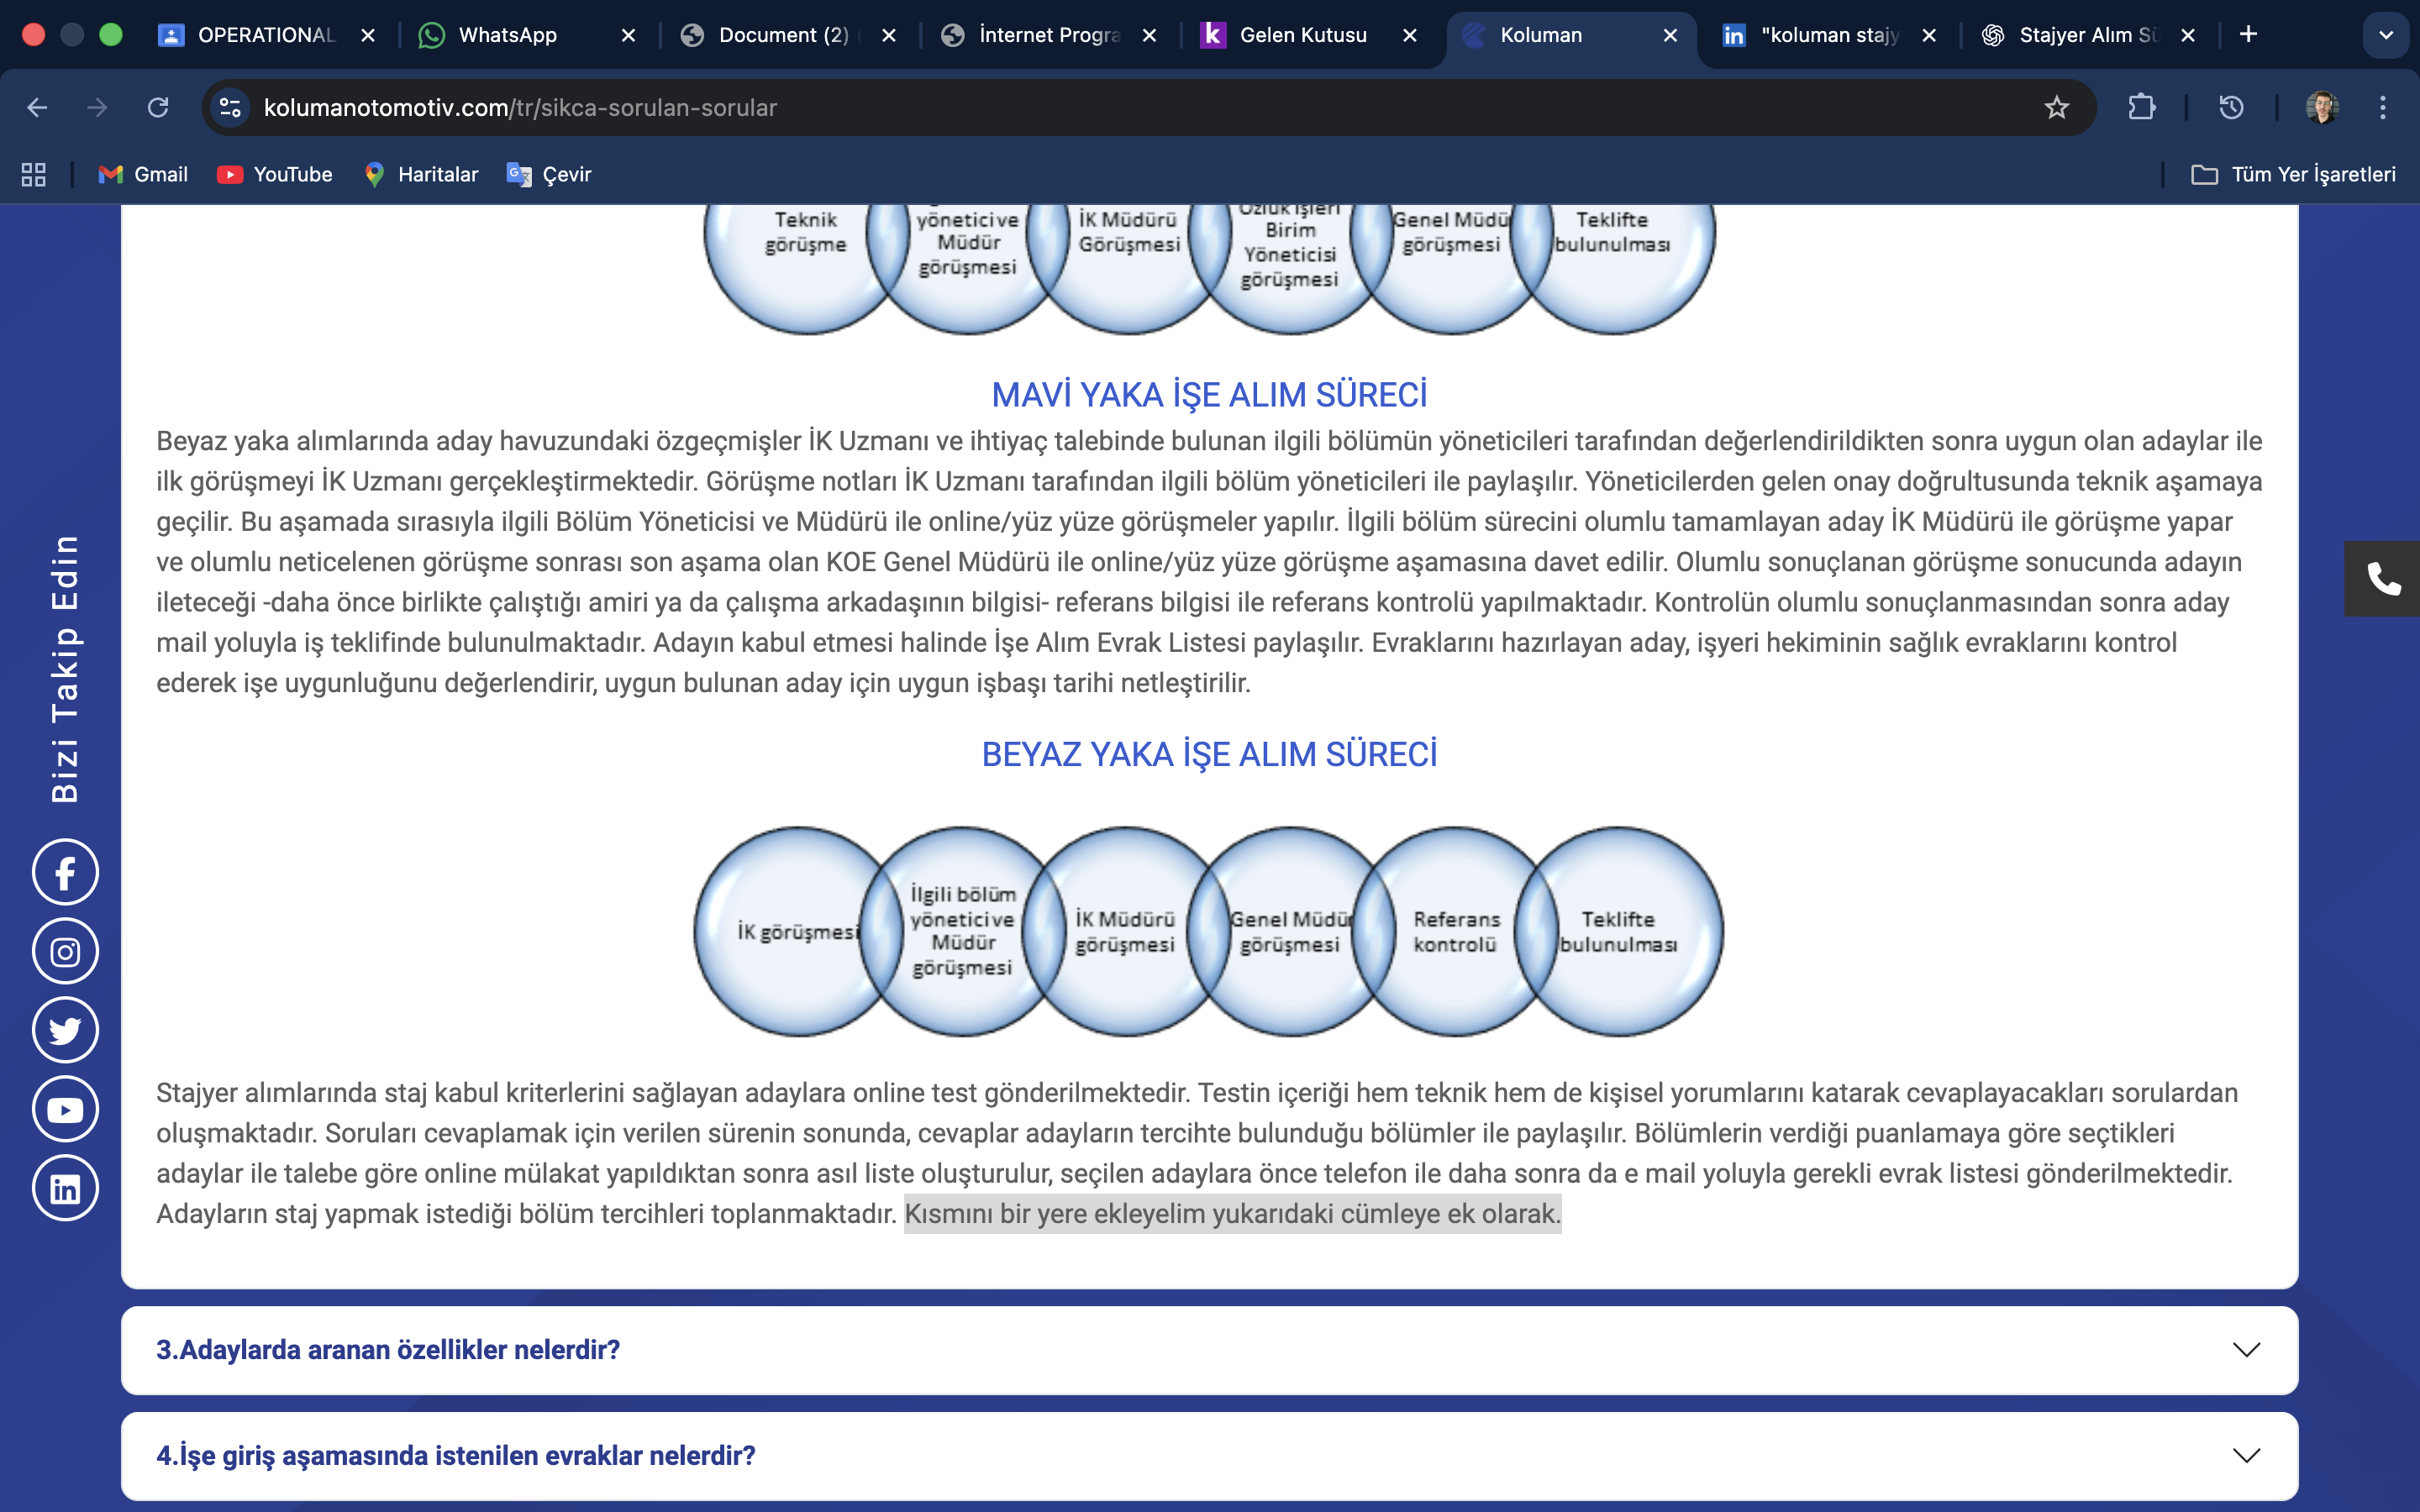Screen dimensions: 2420x1512
Task: Open the Haritalar bookmark
Action: [x=421, y=174]
